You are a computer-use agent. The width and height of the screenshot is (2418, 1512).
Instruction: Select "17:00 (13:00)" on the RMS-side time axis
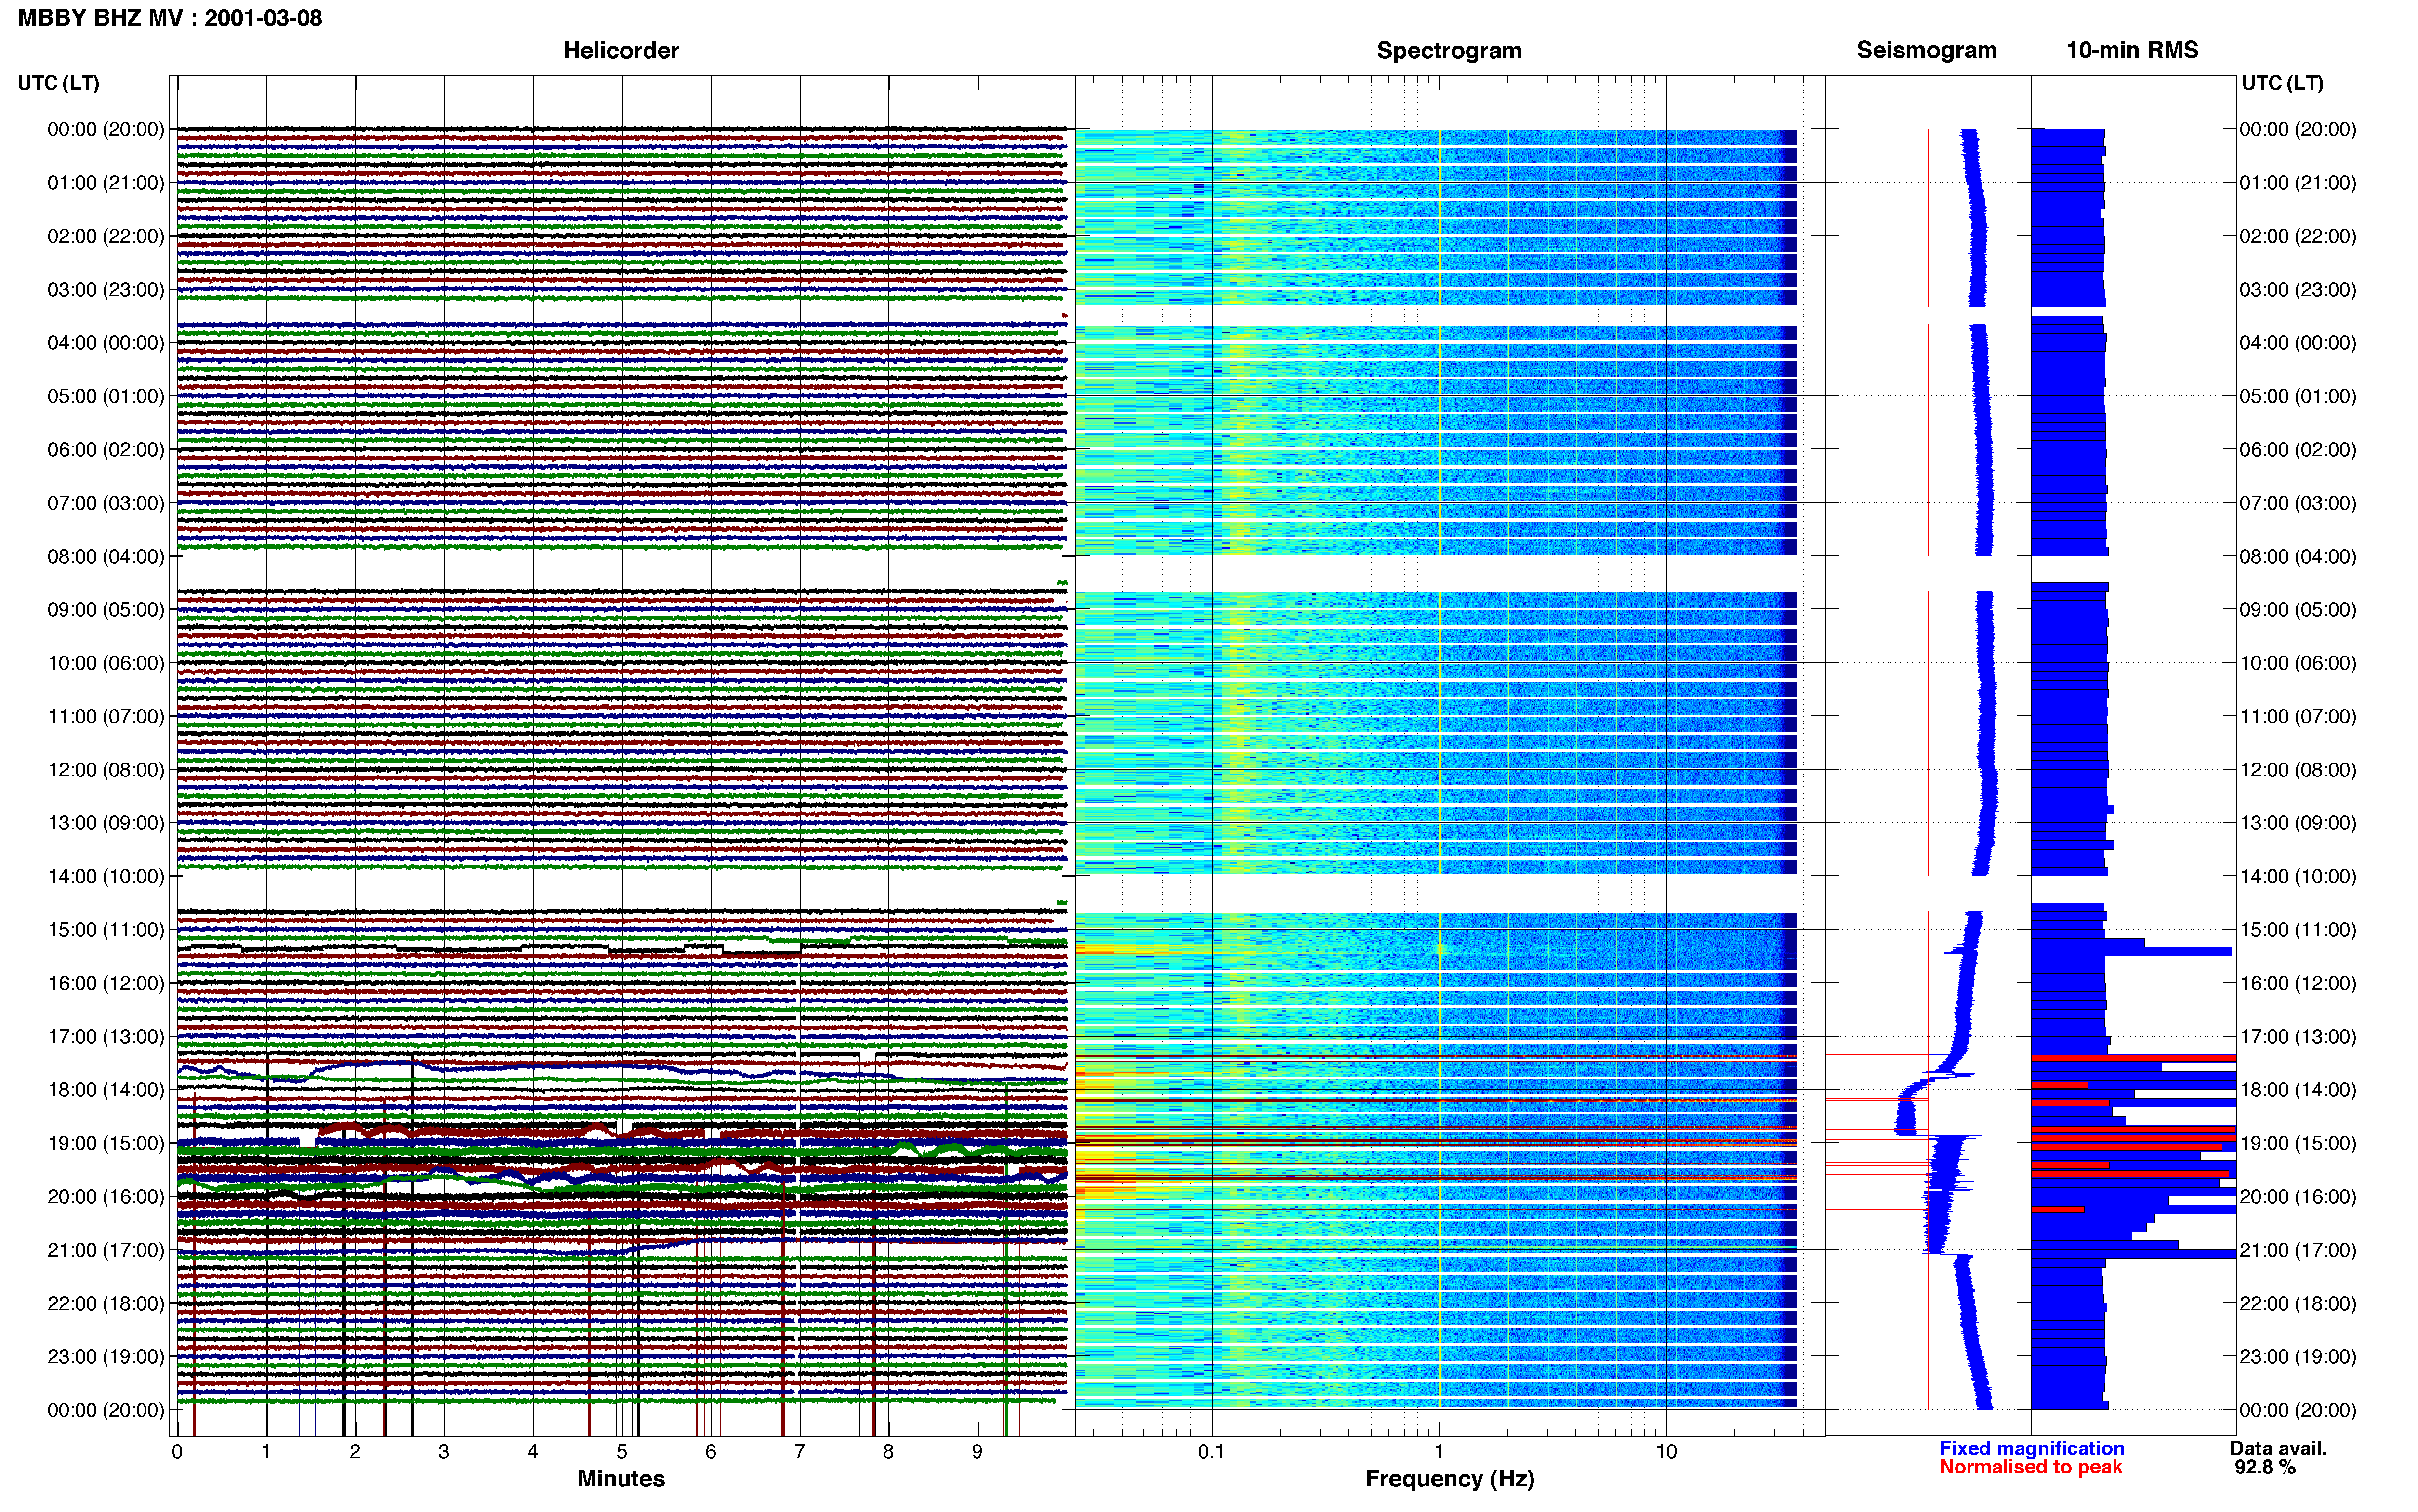(x=2298, y=1037)
